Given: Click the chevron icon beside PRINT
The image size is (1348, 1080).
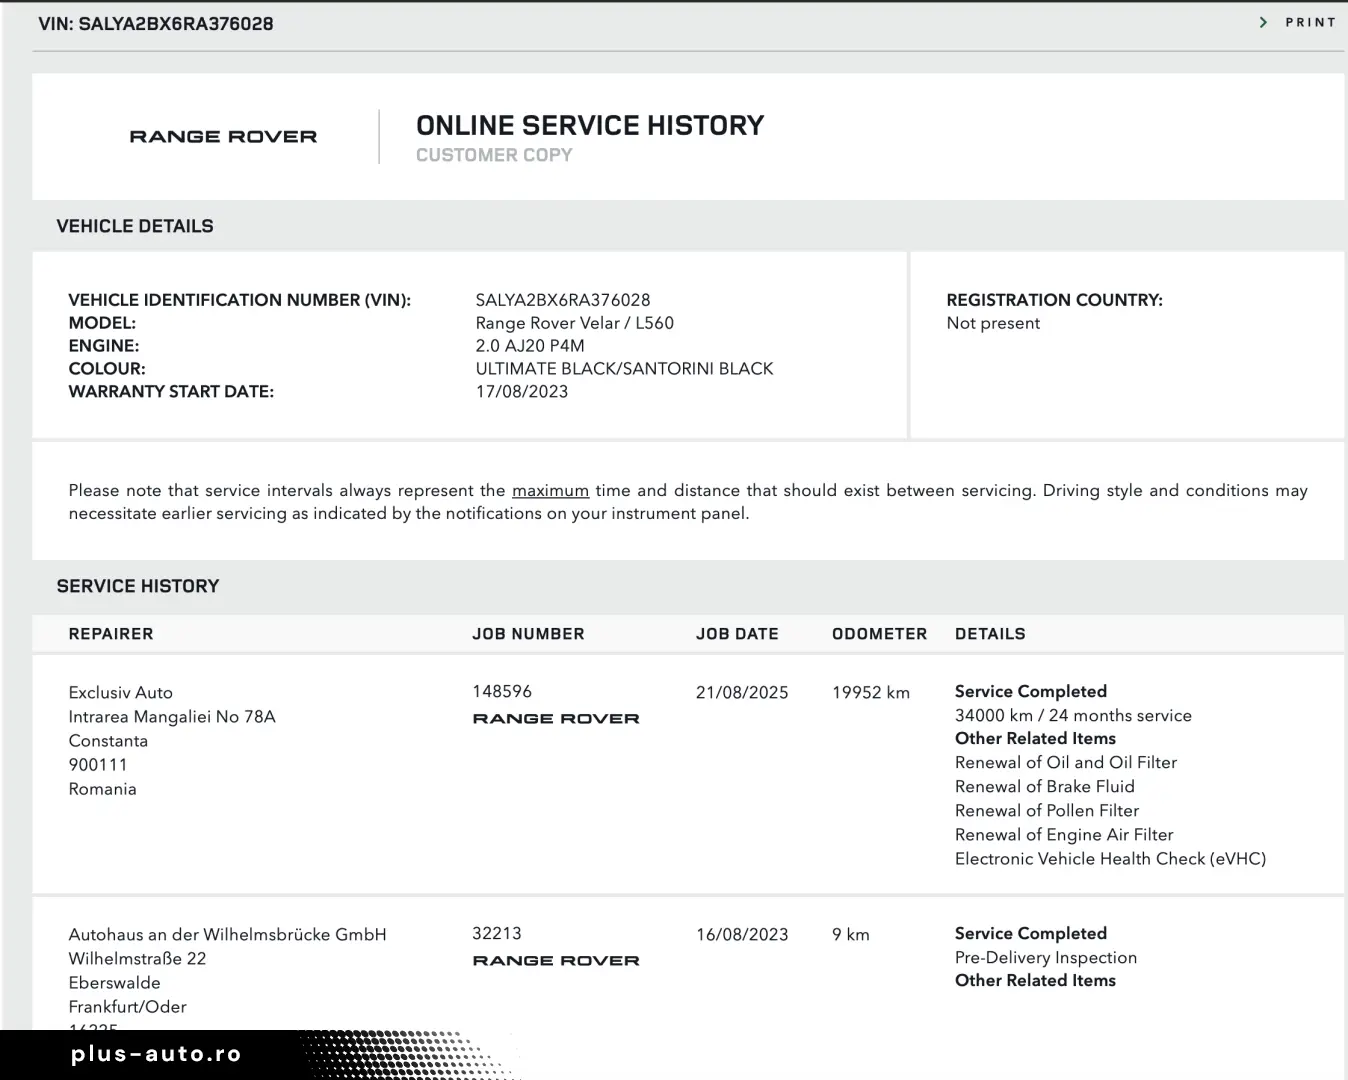Looking at the screenshot, I should coord(1264,22).
